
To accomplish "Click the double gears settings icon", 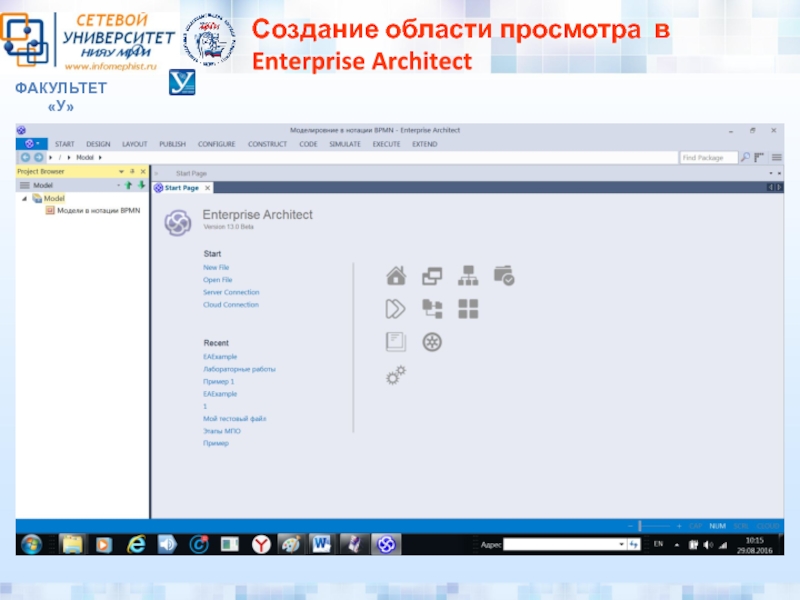I will pos(396,376).
